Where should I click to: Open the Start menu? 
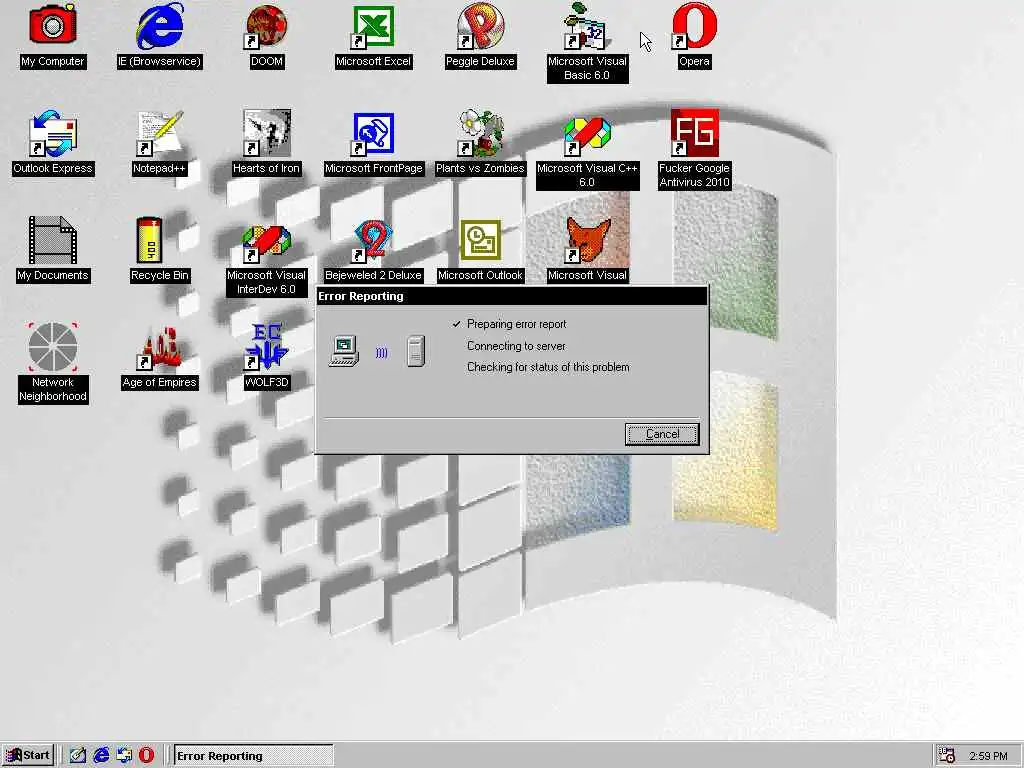(x=27, y=756)
